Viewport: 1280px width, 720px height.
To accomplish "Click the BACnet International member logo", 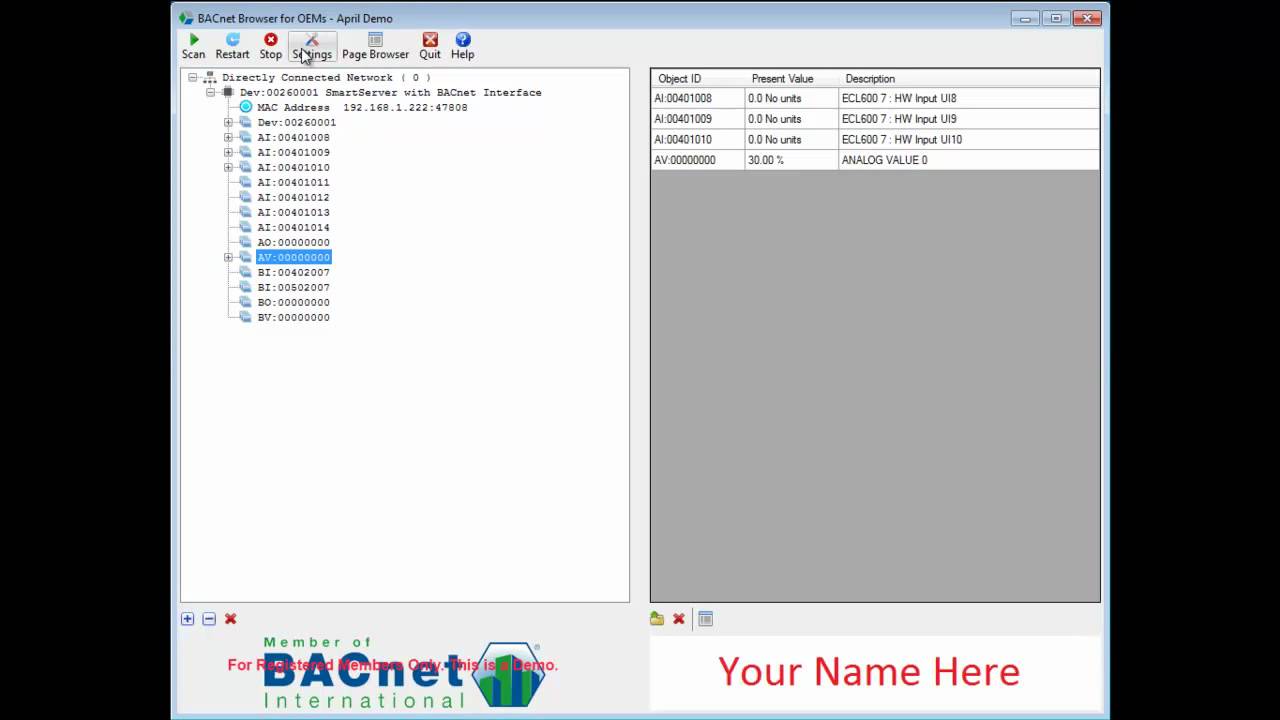I will tap(404, 672).
